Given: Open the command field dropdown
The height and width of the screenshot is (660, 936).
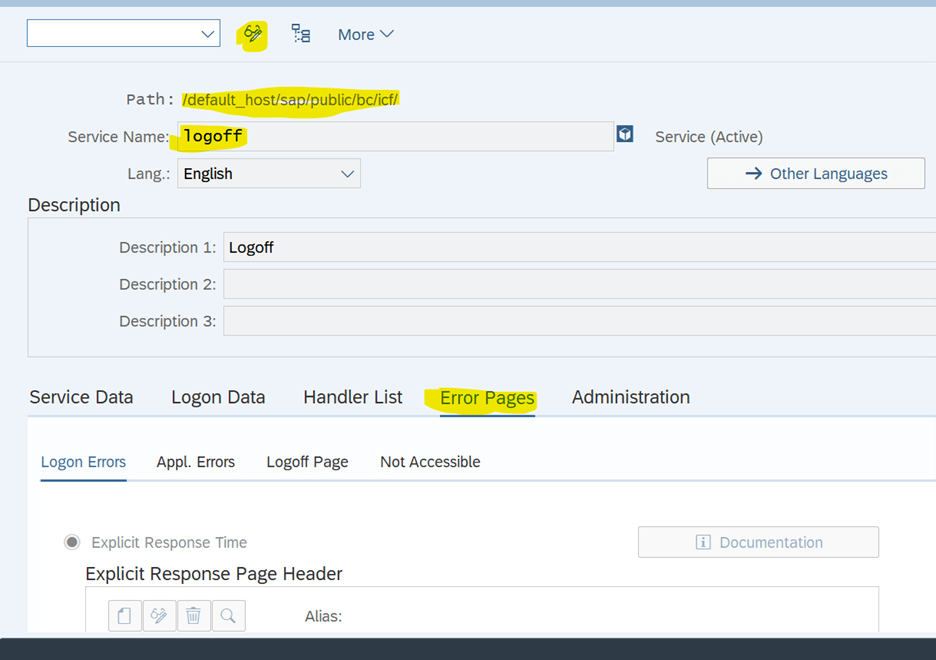Looking at the screenshot, I should point(207,33).
